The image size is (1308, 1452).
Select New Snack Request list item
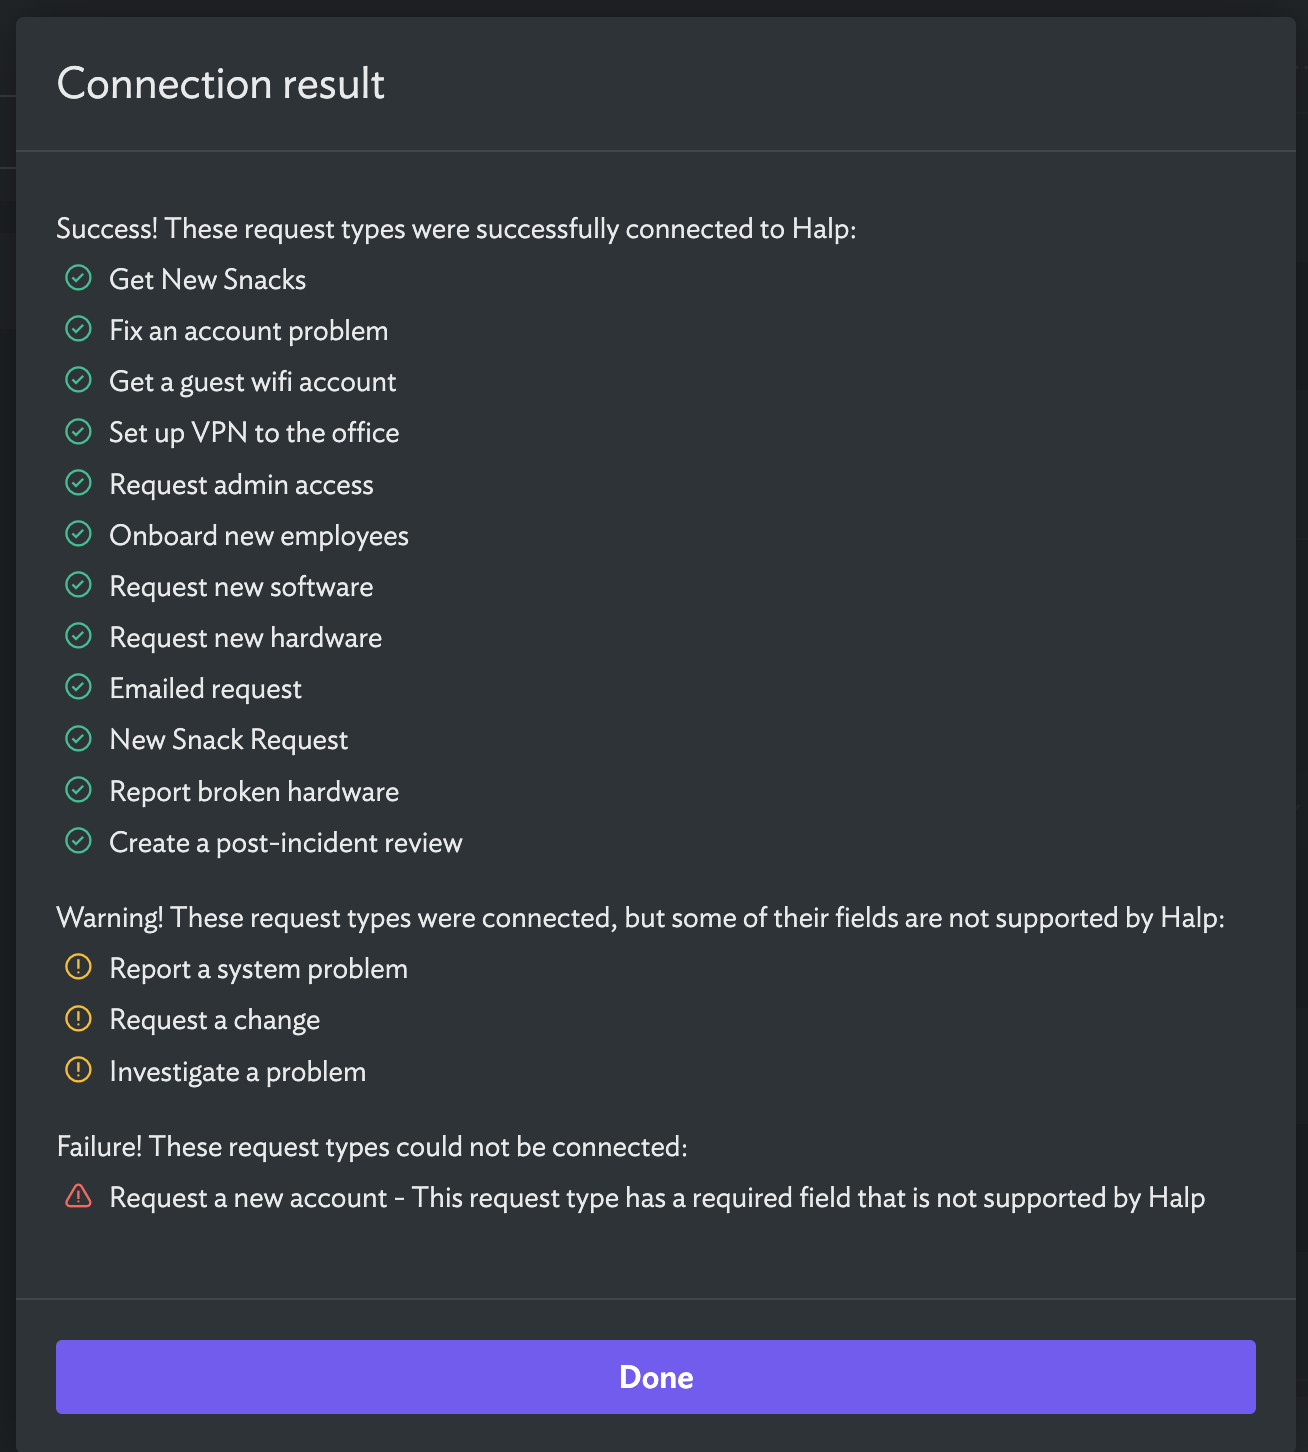click(229, 740)
